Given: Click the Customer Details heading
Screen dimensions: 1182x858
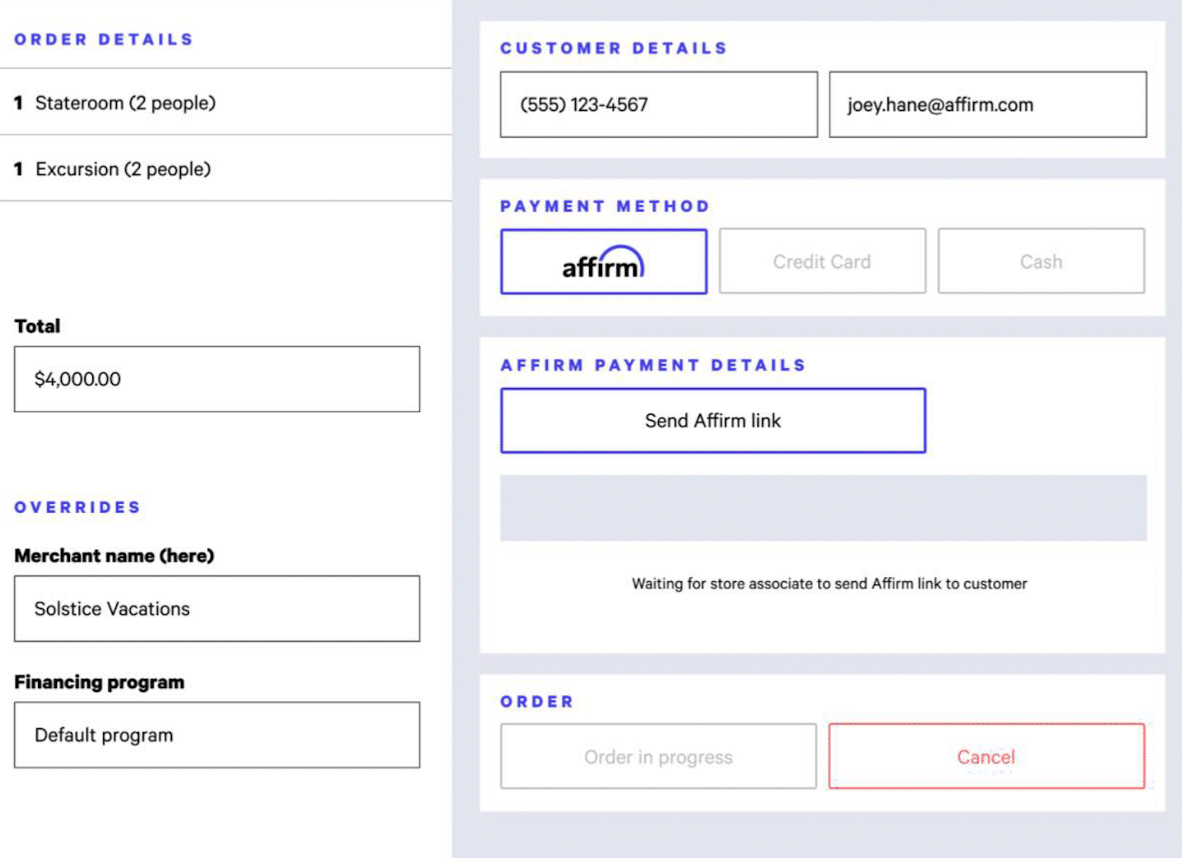Looking at the screenshot, I should [x=614, y=48].
